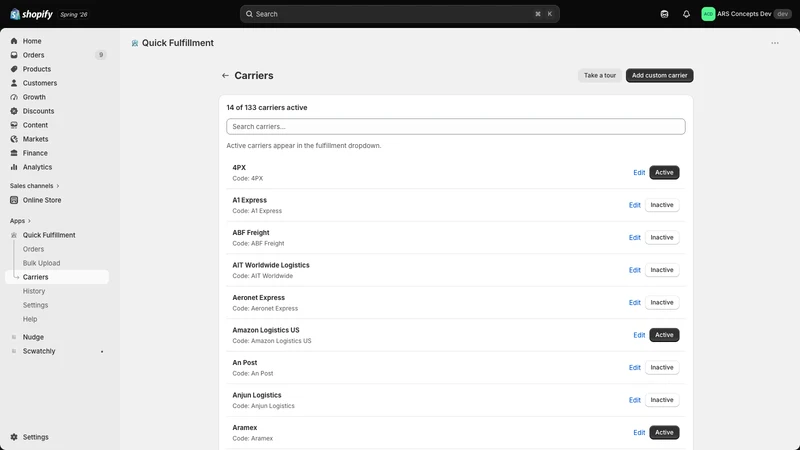The height and width of the screenshot is (450, 800).
Task: Edit the An Post carrier
Action: pos(634,368)
